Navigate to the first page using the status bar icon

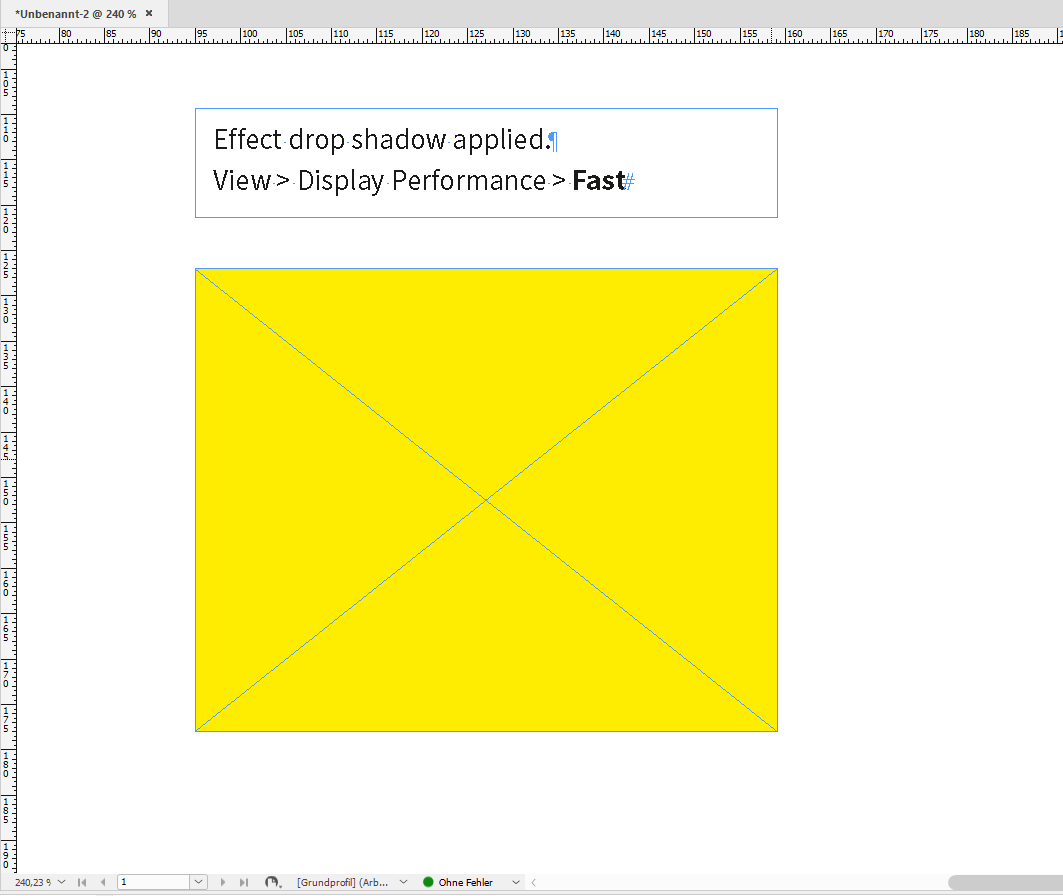point(81,882)
